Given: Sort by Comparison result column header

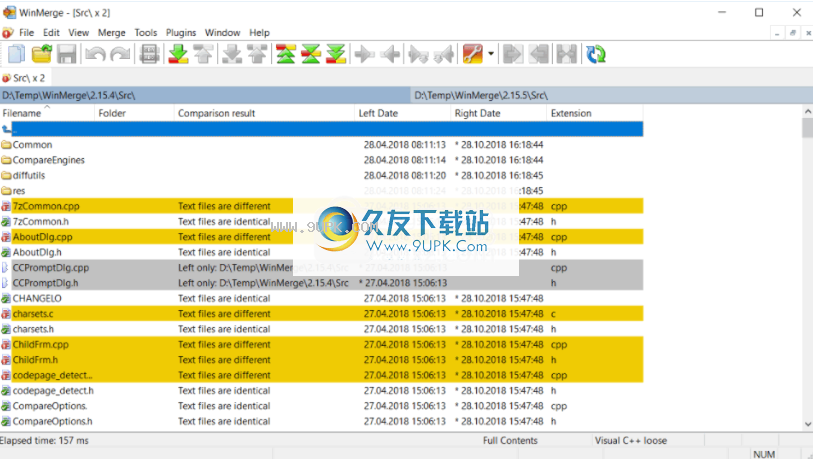Looking at the screenshot, I should 264,113.
